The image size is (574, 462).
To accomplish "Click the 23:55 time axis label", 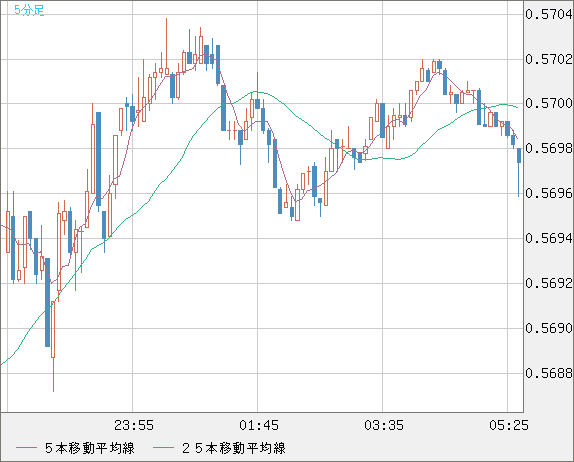I will 134,425.
